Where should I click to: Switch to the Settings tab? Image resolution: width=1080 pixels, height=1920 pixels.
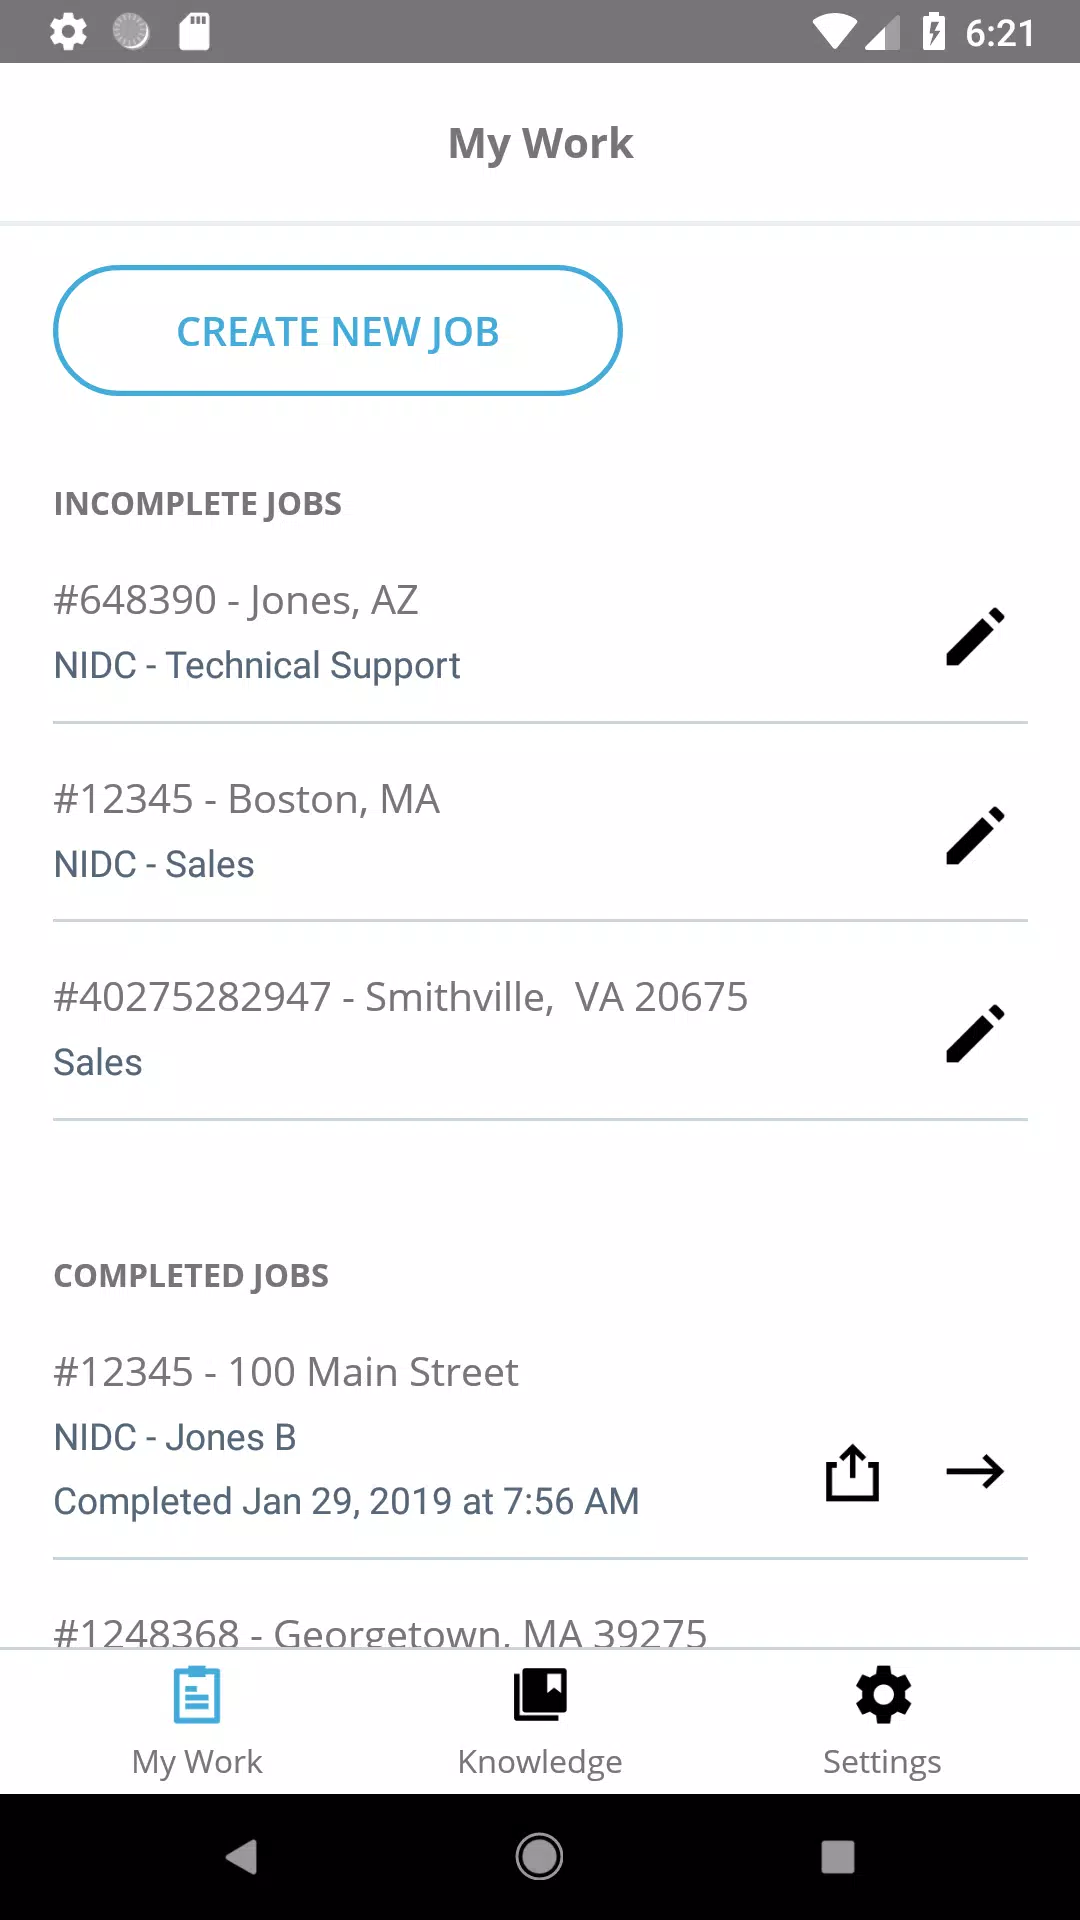(882, 1722)
